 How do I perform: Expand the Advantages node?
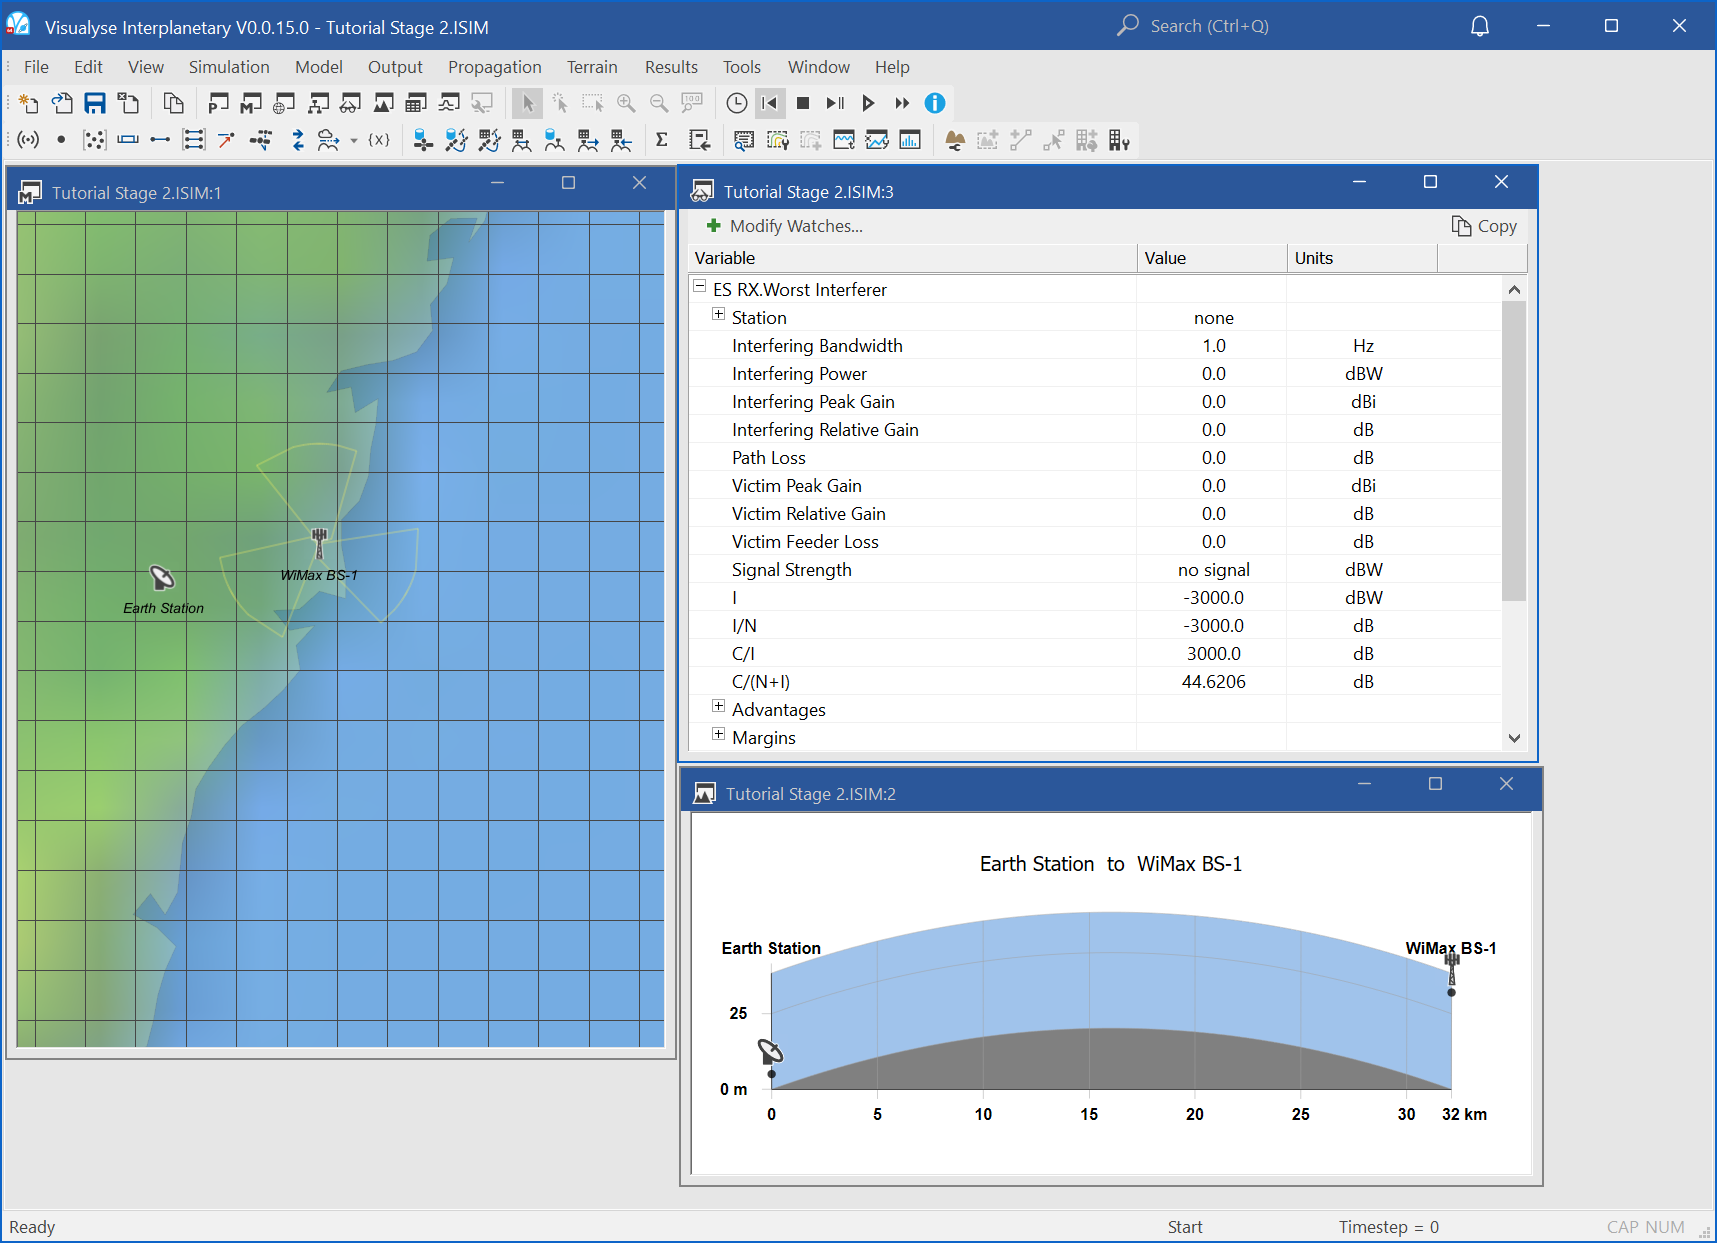coord(718,706)
